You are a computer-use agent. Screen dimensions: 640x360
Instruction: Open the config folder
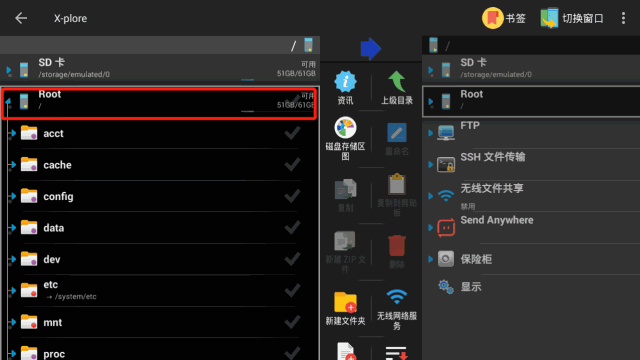coord(160,196)
